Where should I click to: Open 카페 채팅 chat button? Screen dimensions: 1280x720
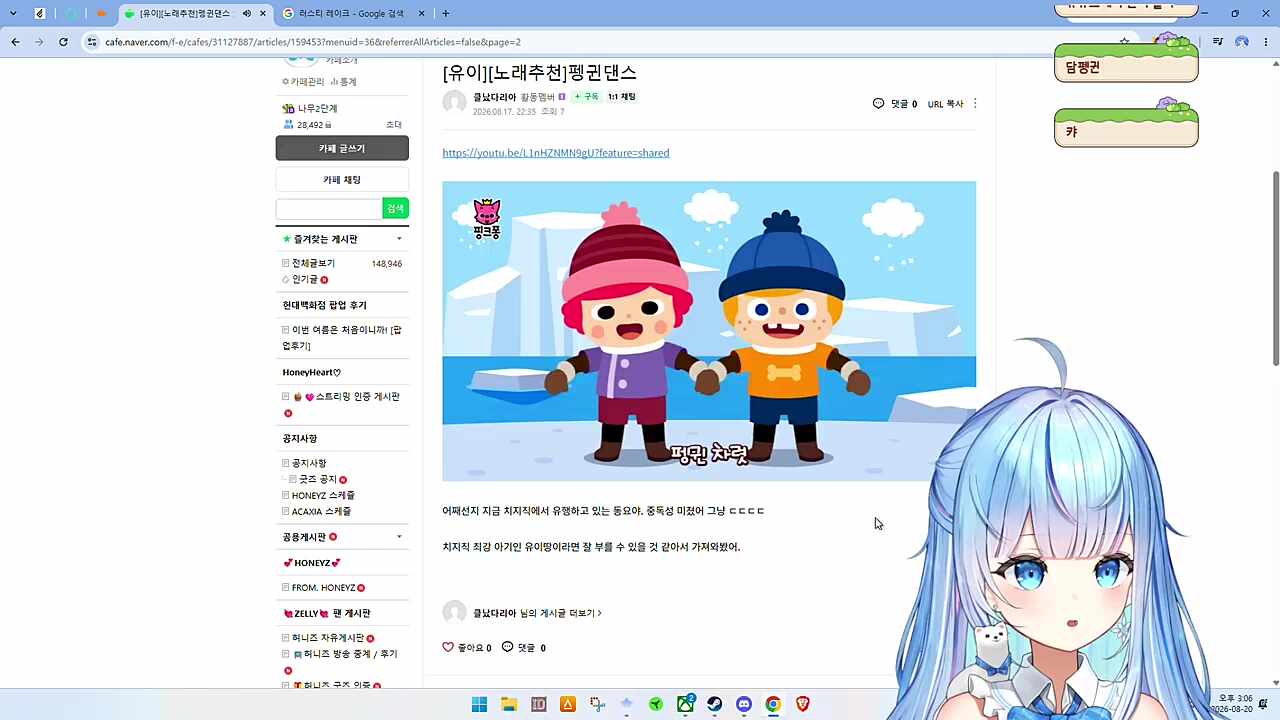click(342, 180)
